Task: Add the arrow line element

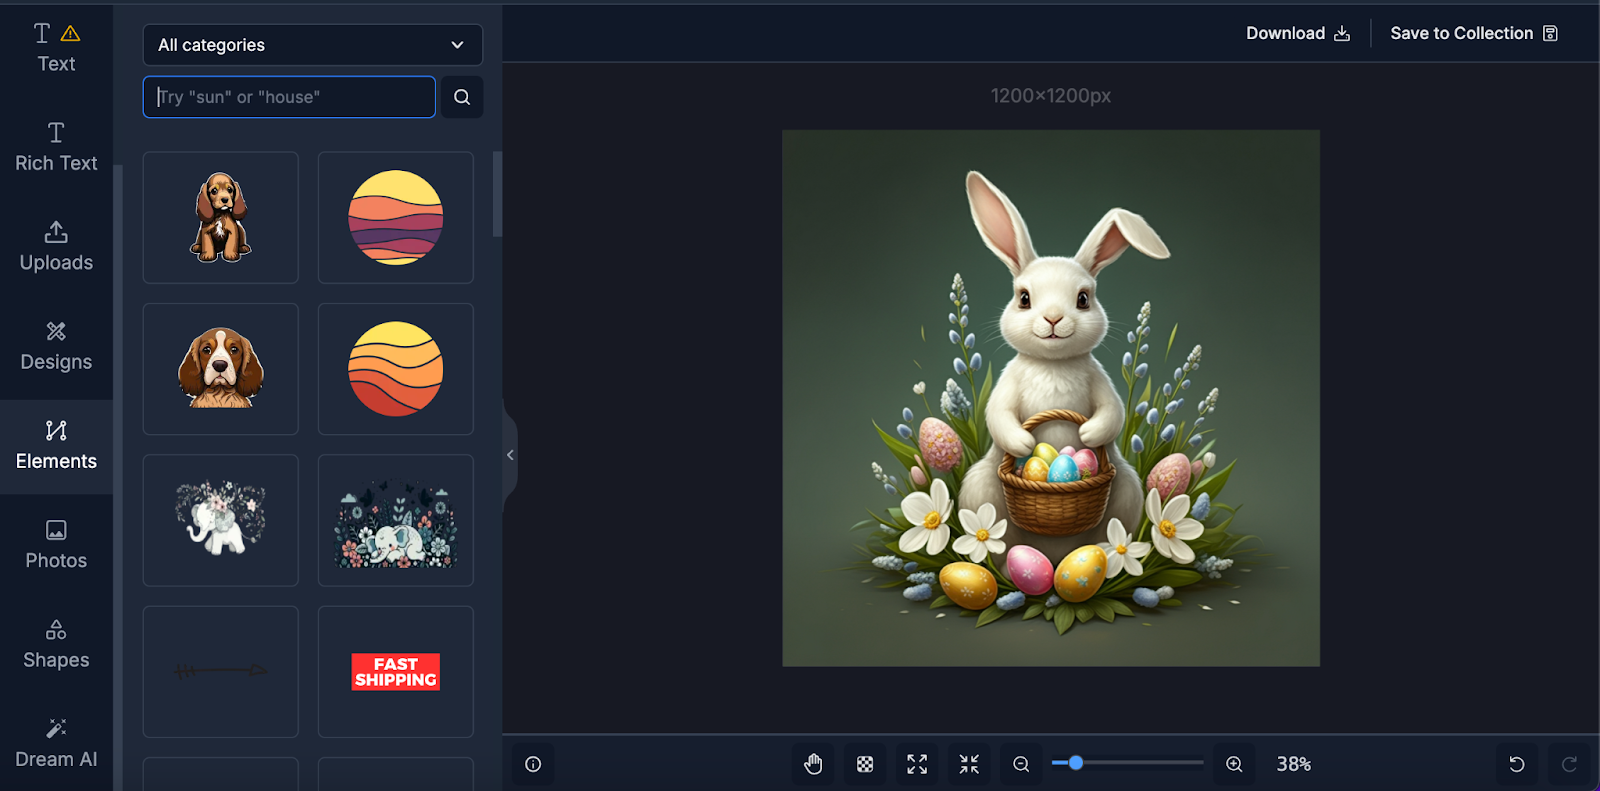Action: [x=221, y=671]
